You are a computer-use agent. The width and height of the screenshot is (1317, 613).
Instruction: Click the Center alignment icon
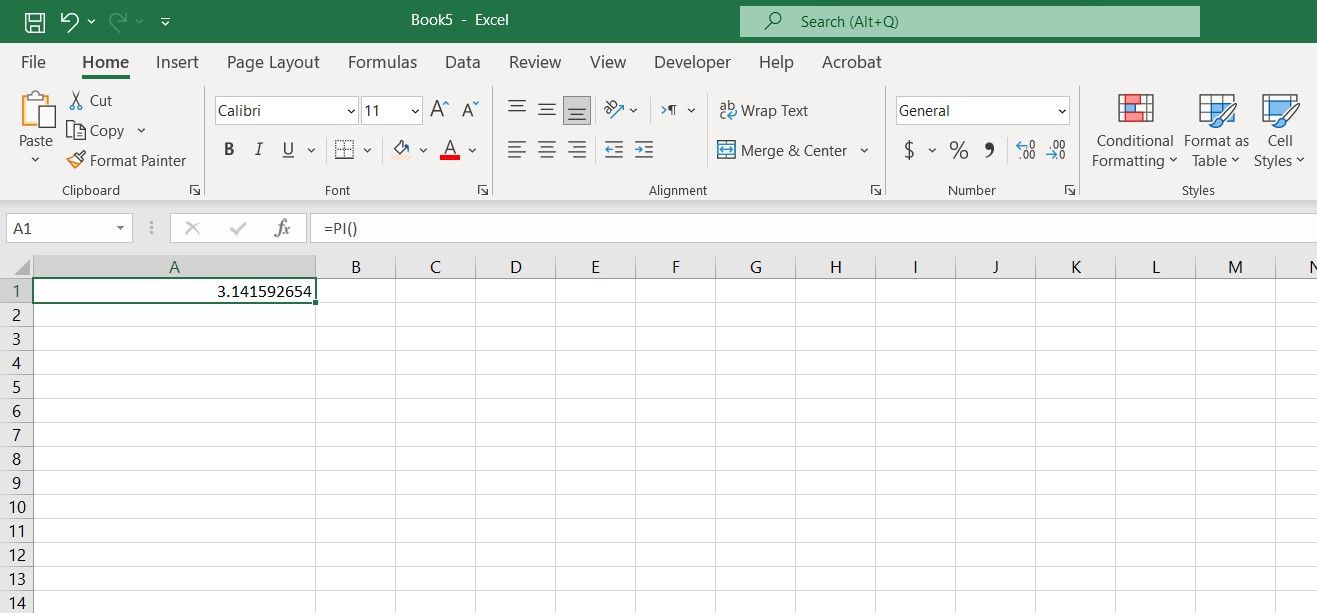pos(546,149)
